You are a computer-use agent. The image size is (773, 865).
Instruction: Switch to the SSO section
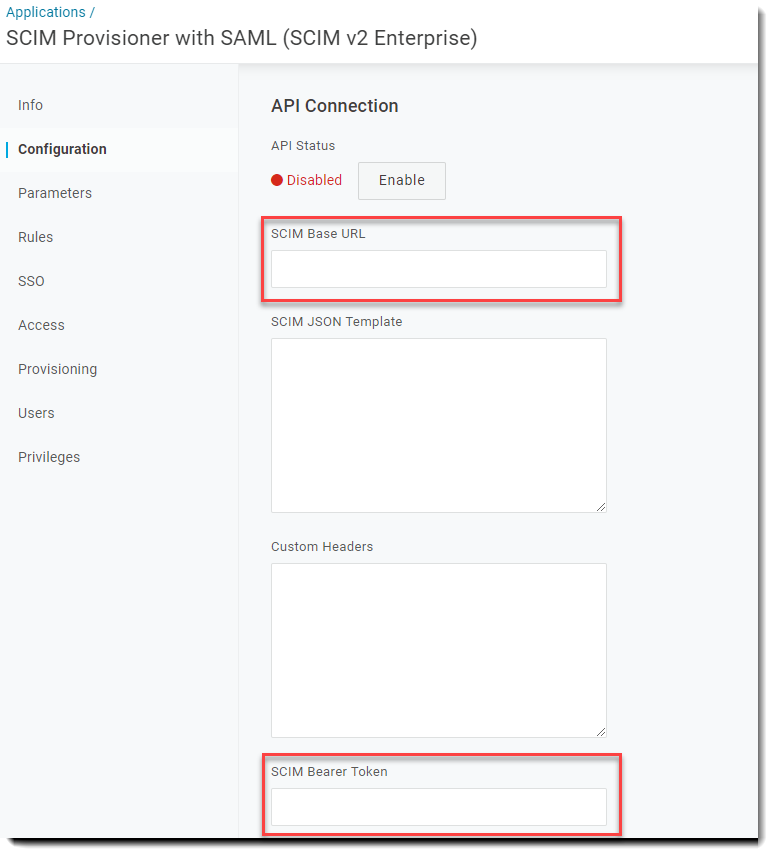(x=31, y=281)
